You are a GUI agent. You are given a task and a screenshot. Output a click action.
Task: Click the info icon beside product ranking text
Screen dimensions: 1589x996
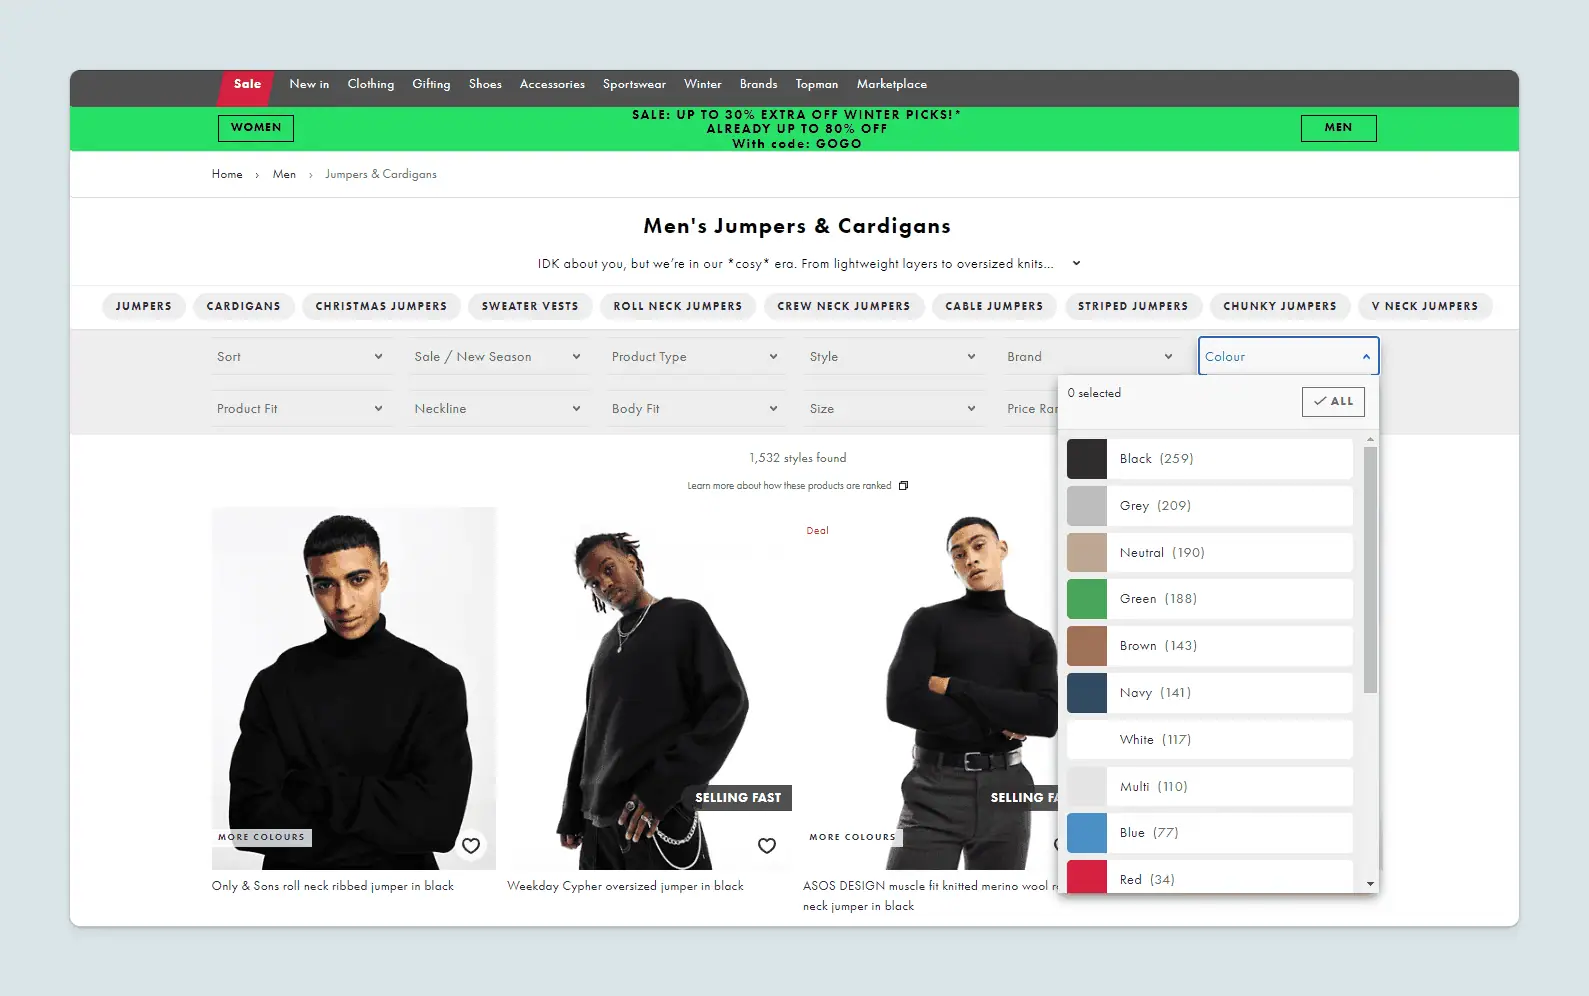[903, 486]
